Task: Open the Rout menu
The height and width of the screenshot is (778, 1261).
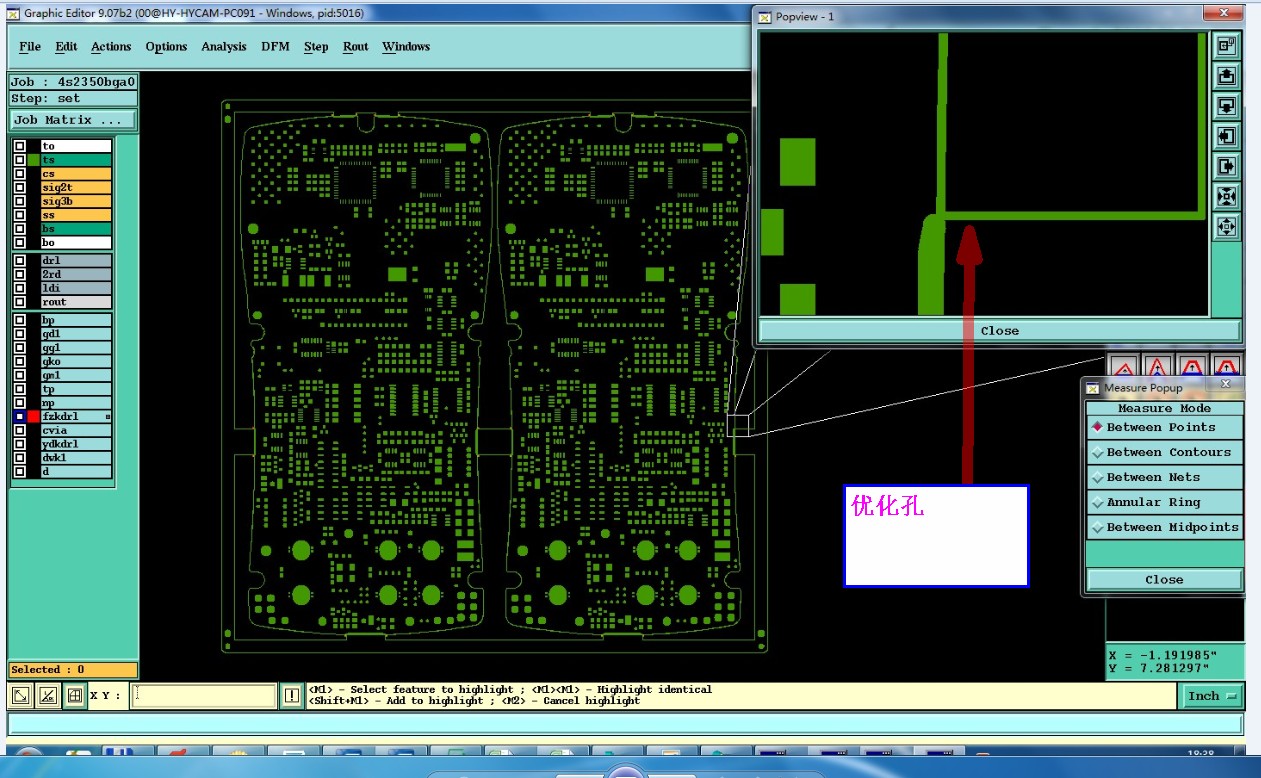Action: pos(356,47)
